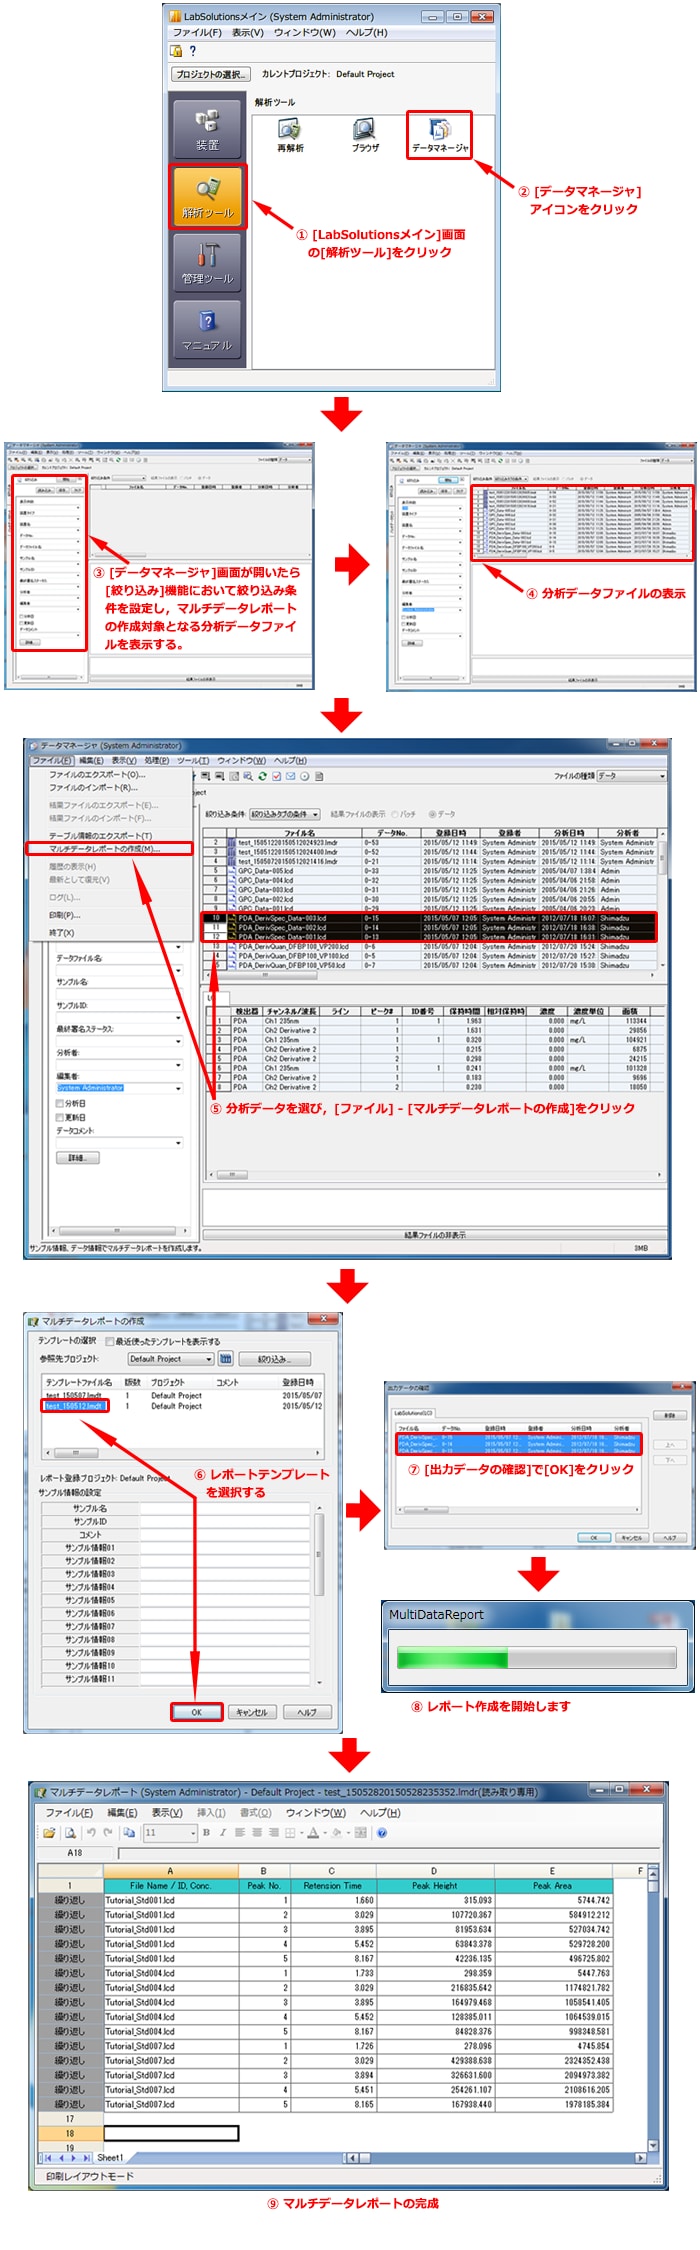Open 表示(V) menu in LabSolutions main
Screen dimensions: 700x2250
point(248,32)
